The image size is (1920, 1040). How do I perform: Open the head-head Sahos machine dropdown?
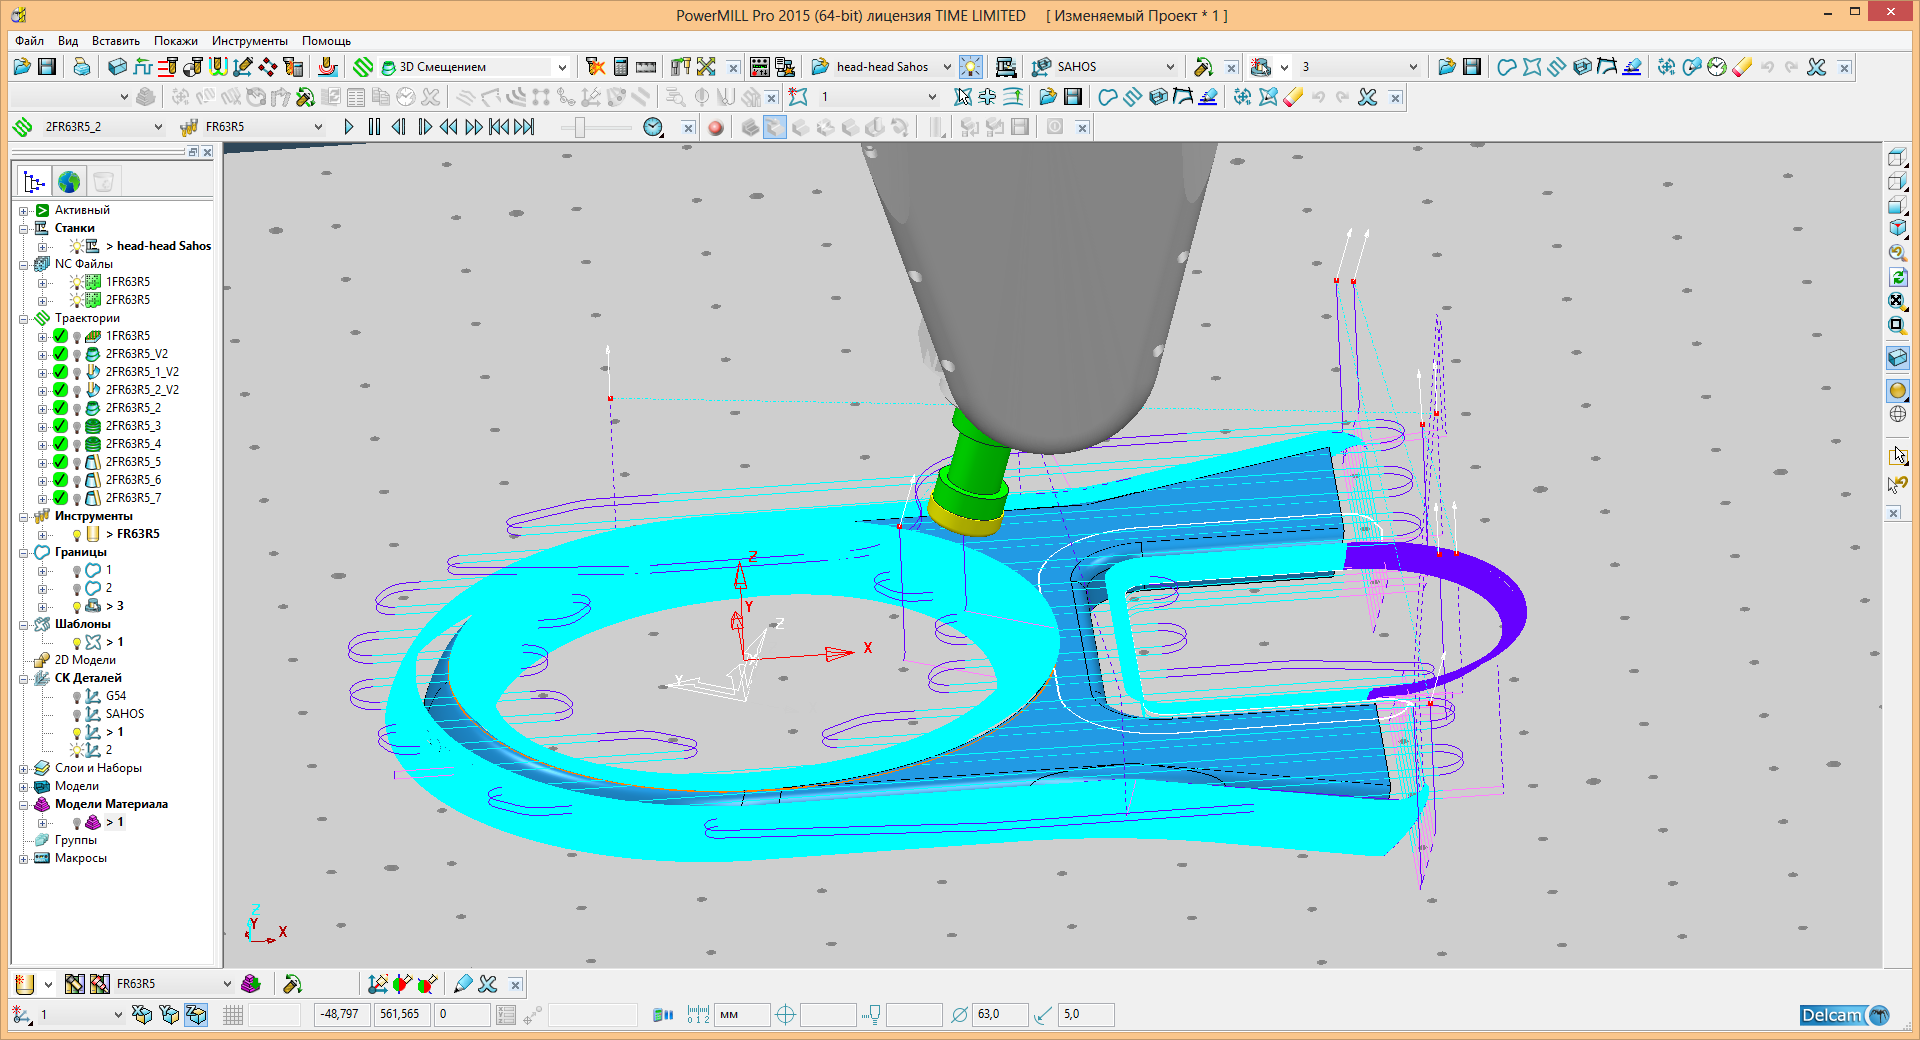pyautogui.click(x=947, y=67)
